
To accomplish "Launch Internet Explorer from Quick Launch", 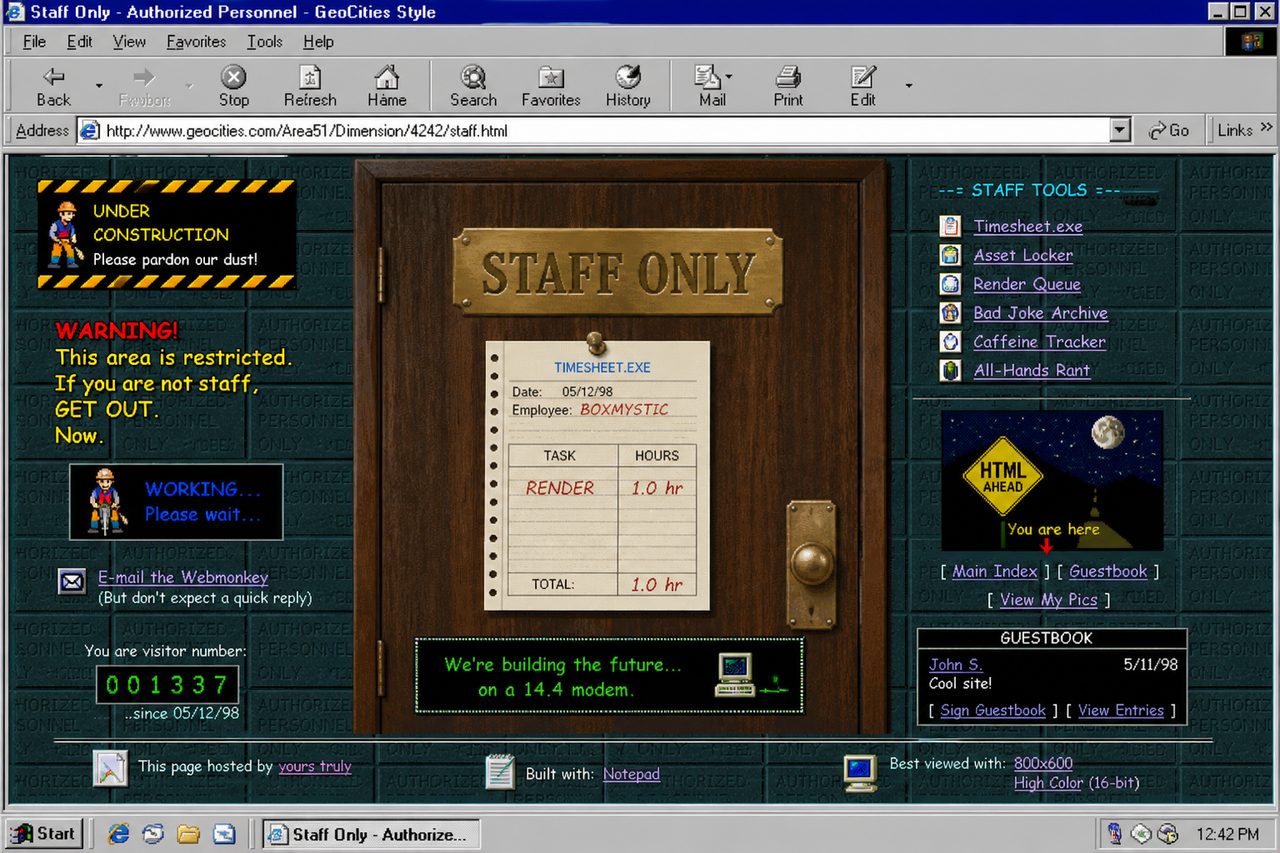I will pos(119,833).
